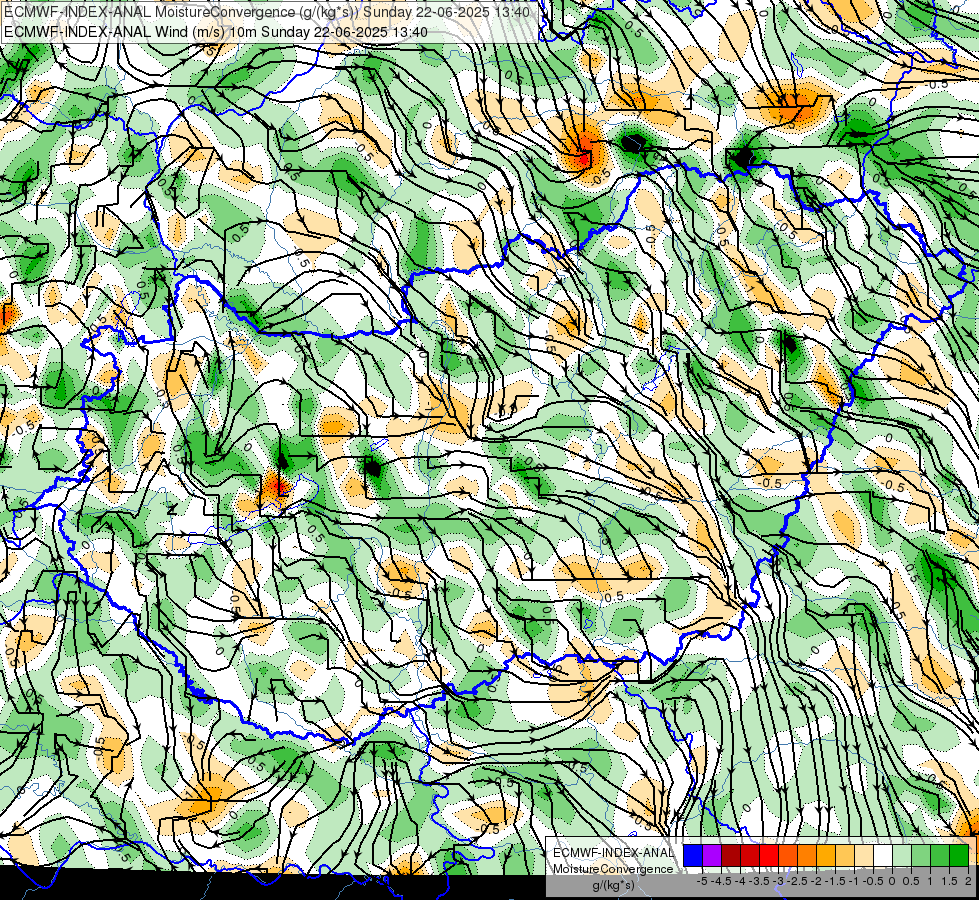Screen dimensions: 979x900
Task: Click the legend tick label 2
Action: click(968, 881)
